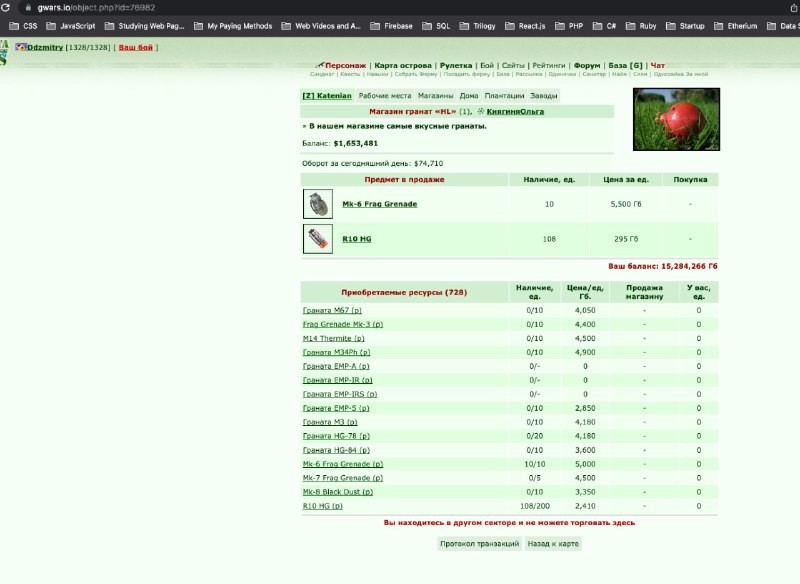800x584 pixels.
Task: Open the Граната EMP-A (р) resource link
Action: (x=336, y=366)
